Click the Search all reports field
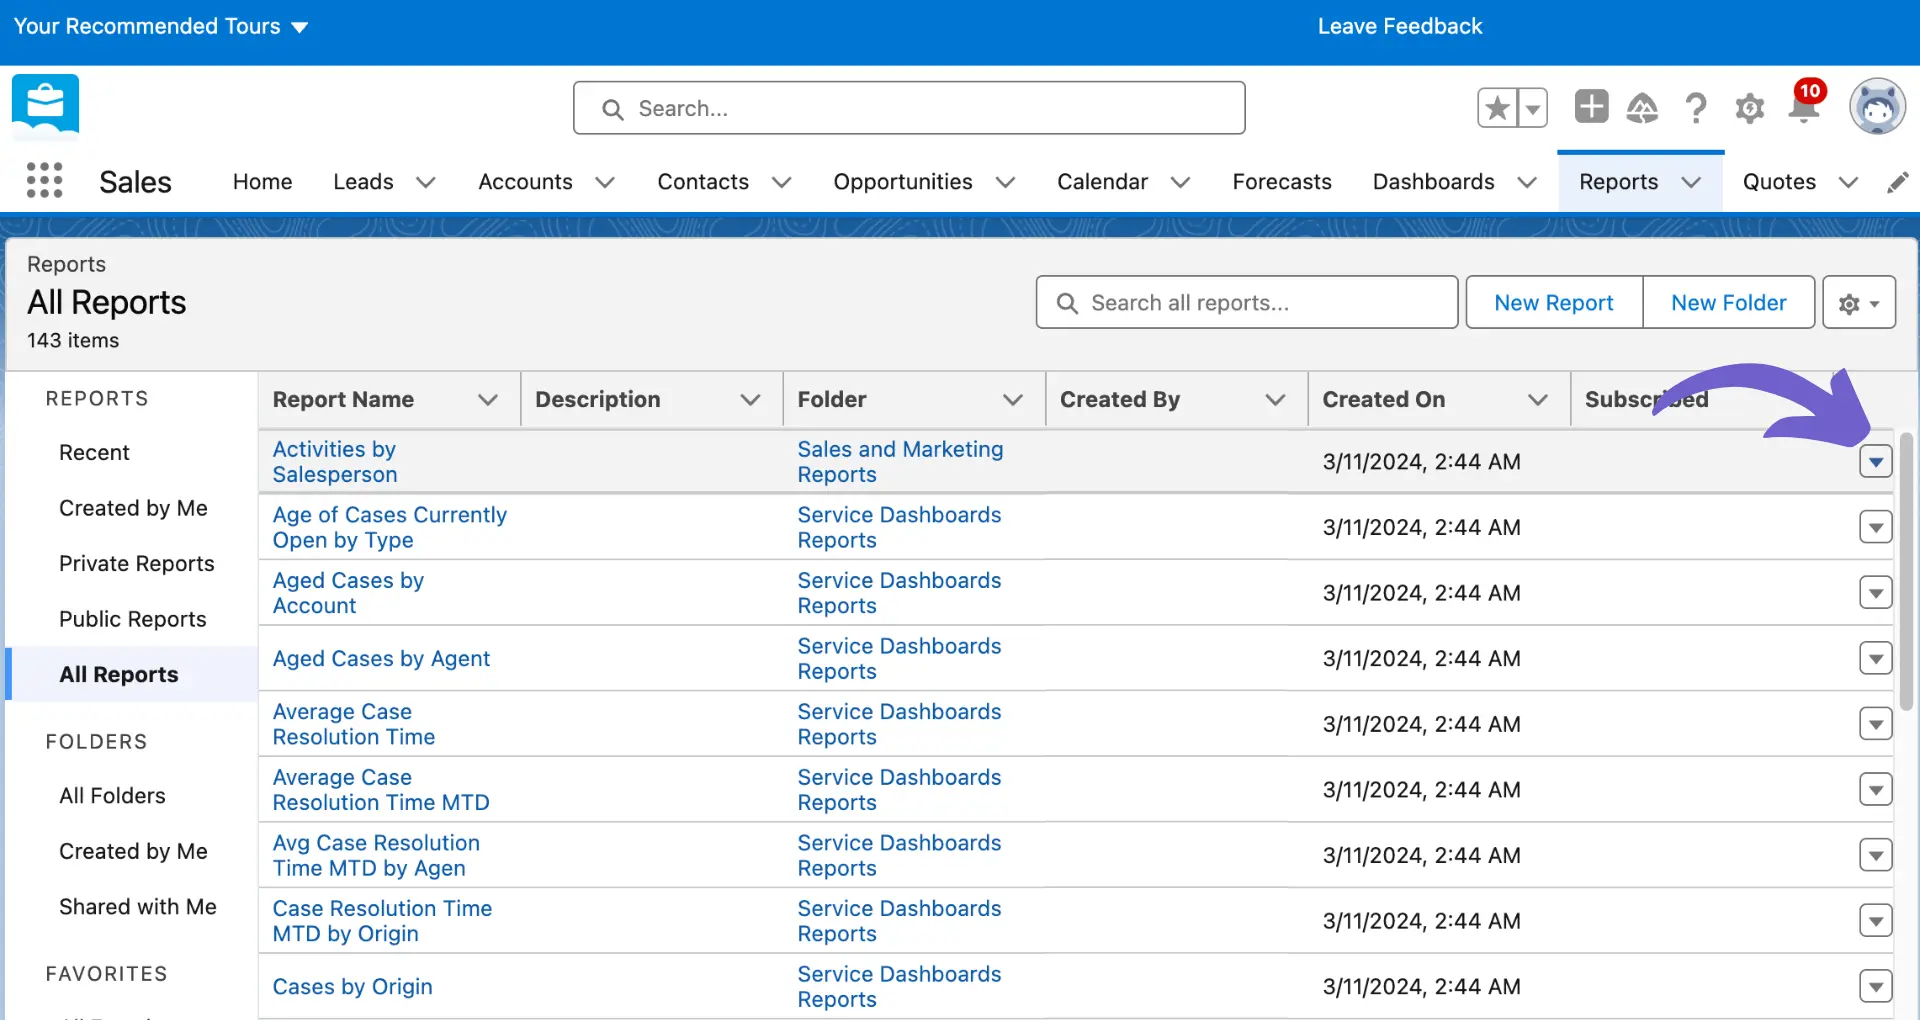 [1246, 302]
